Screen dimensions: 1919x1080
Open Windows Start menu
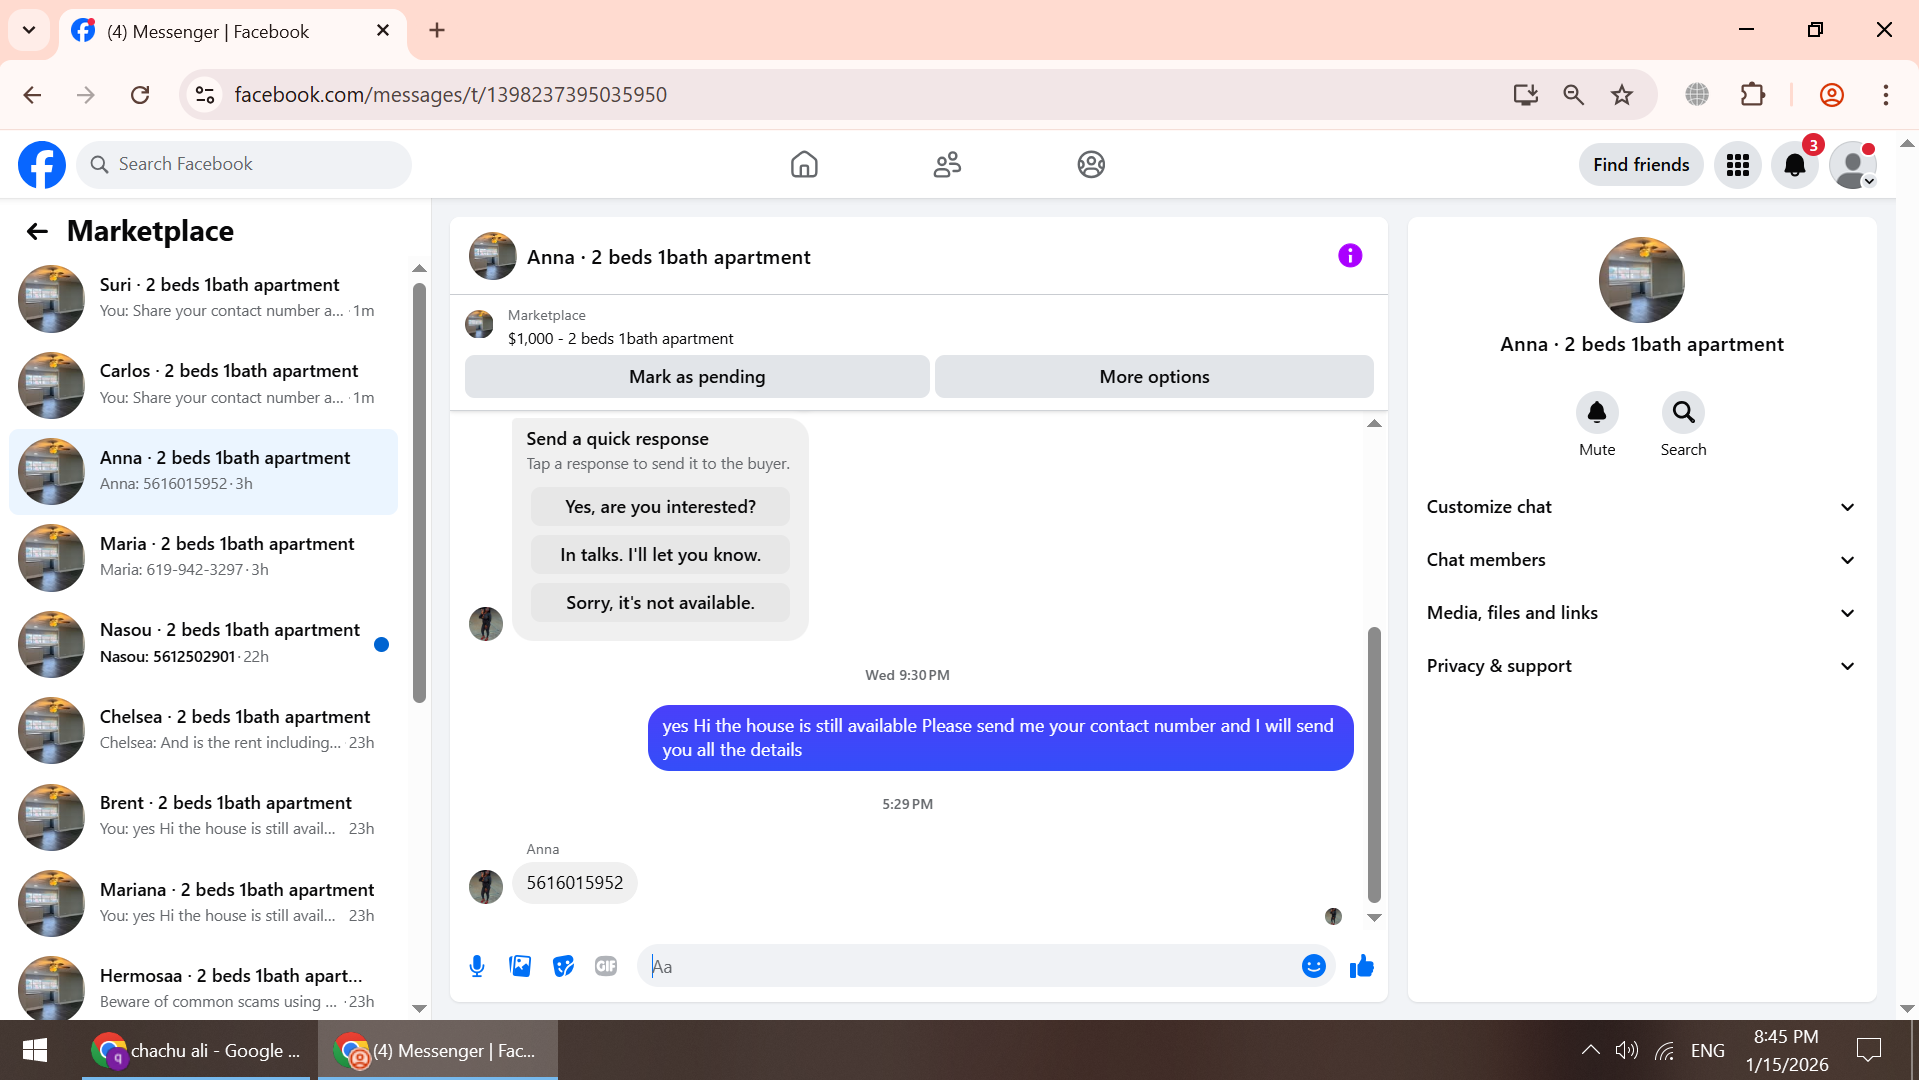click(x=35, y=1050)
